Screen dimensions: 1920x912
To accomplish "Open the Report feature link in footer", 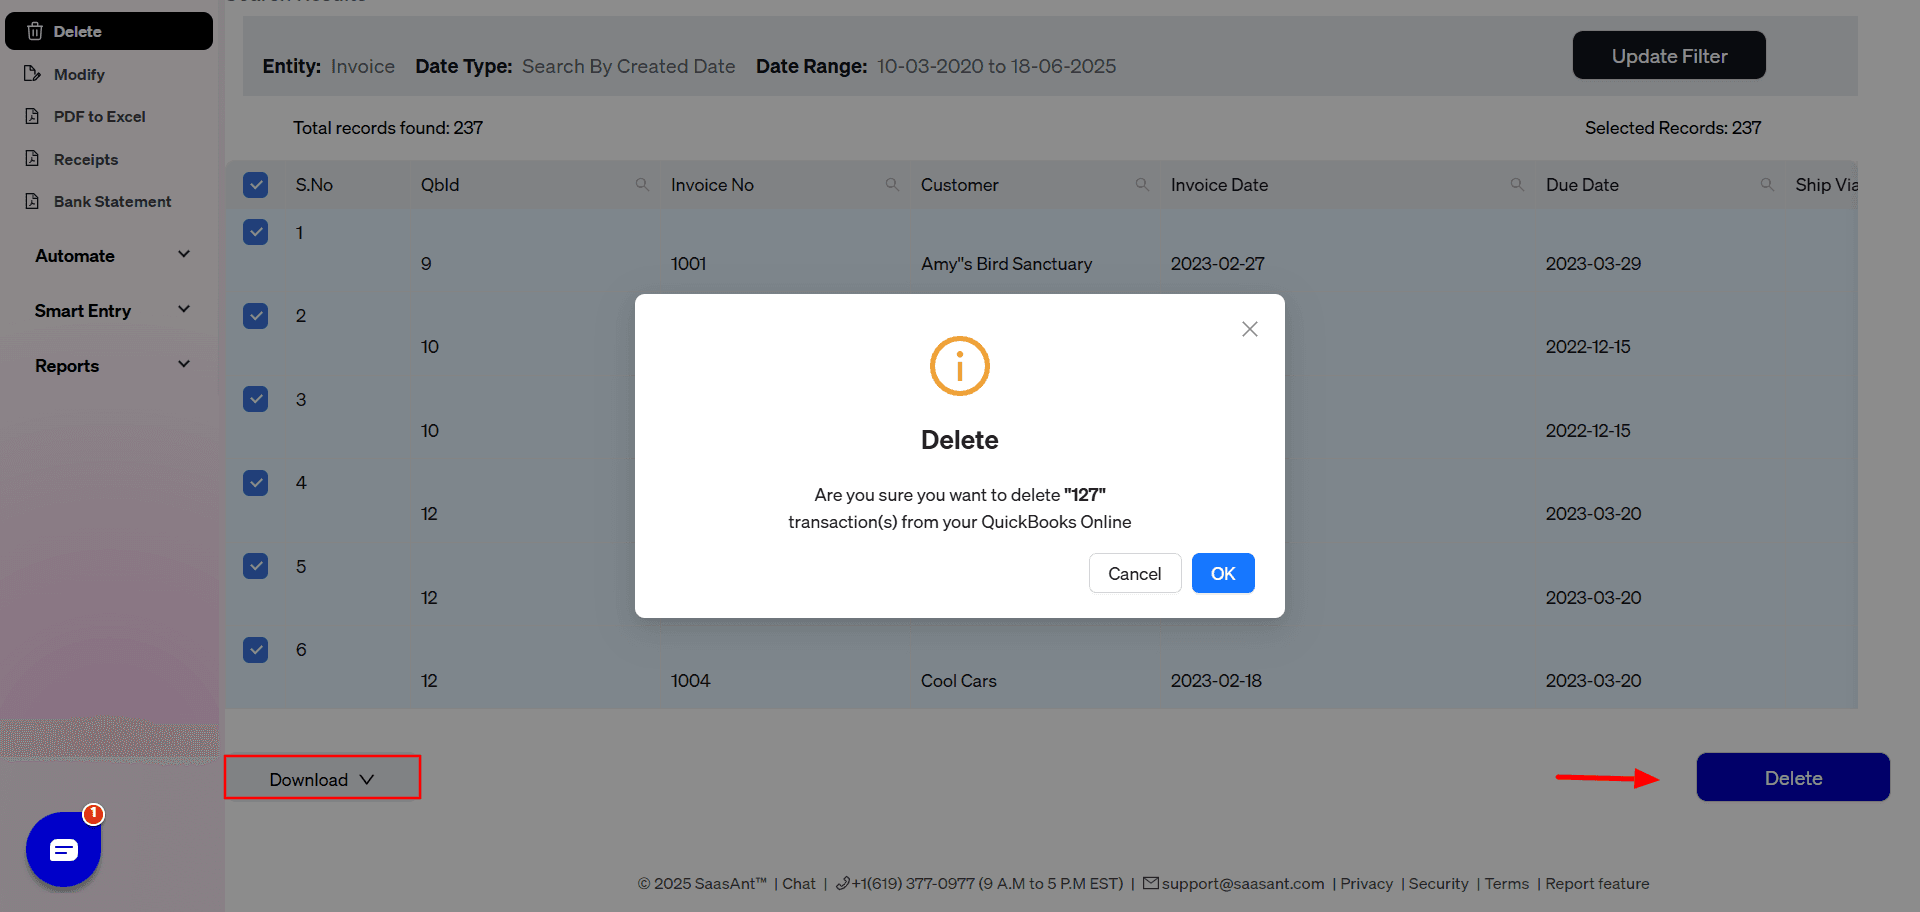I will (1597, 884).
